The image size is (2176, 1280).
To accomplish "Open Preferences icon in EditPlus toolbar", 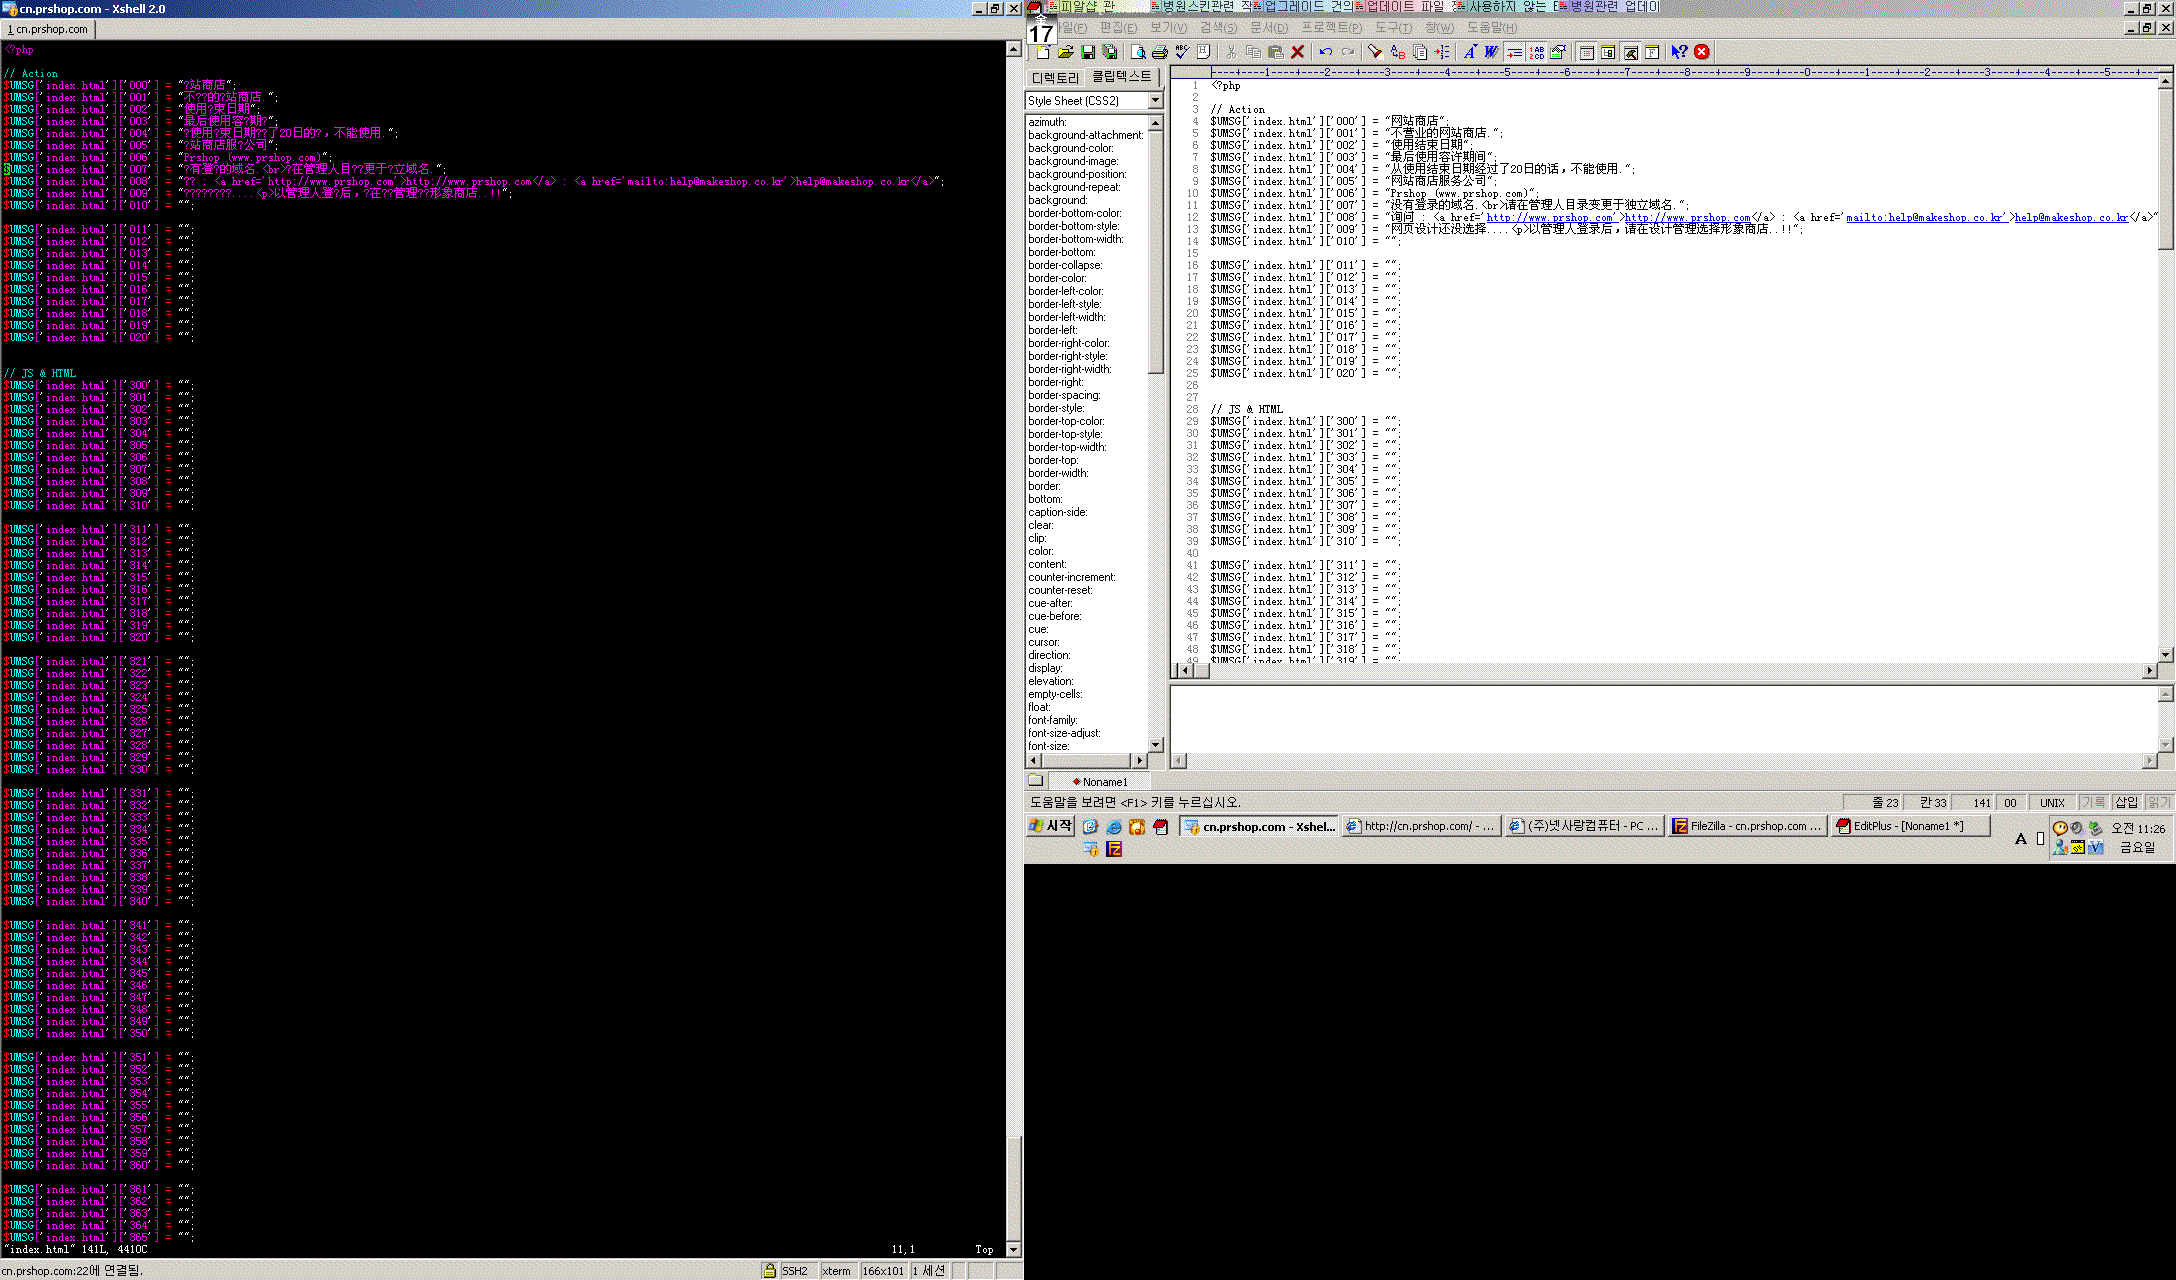I will pyautogui.click(x=1558, y=52).
